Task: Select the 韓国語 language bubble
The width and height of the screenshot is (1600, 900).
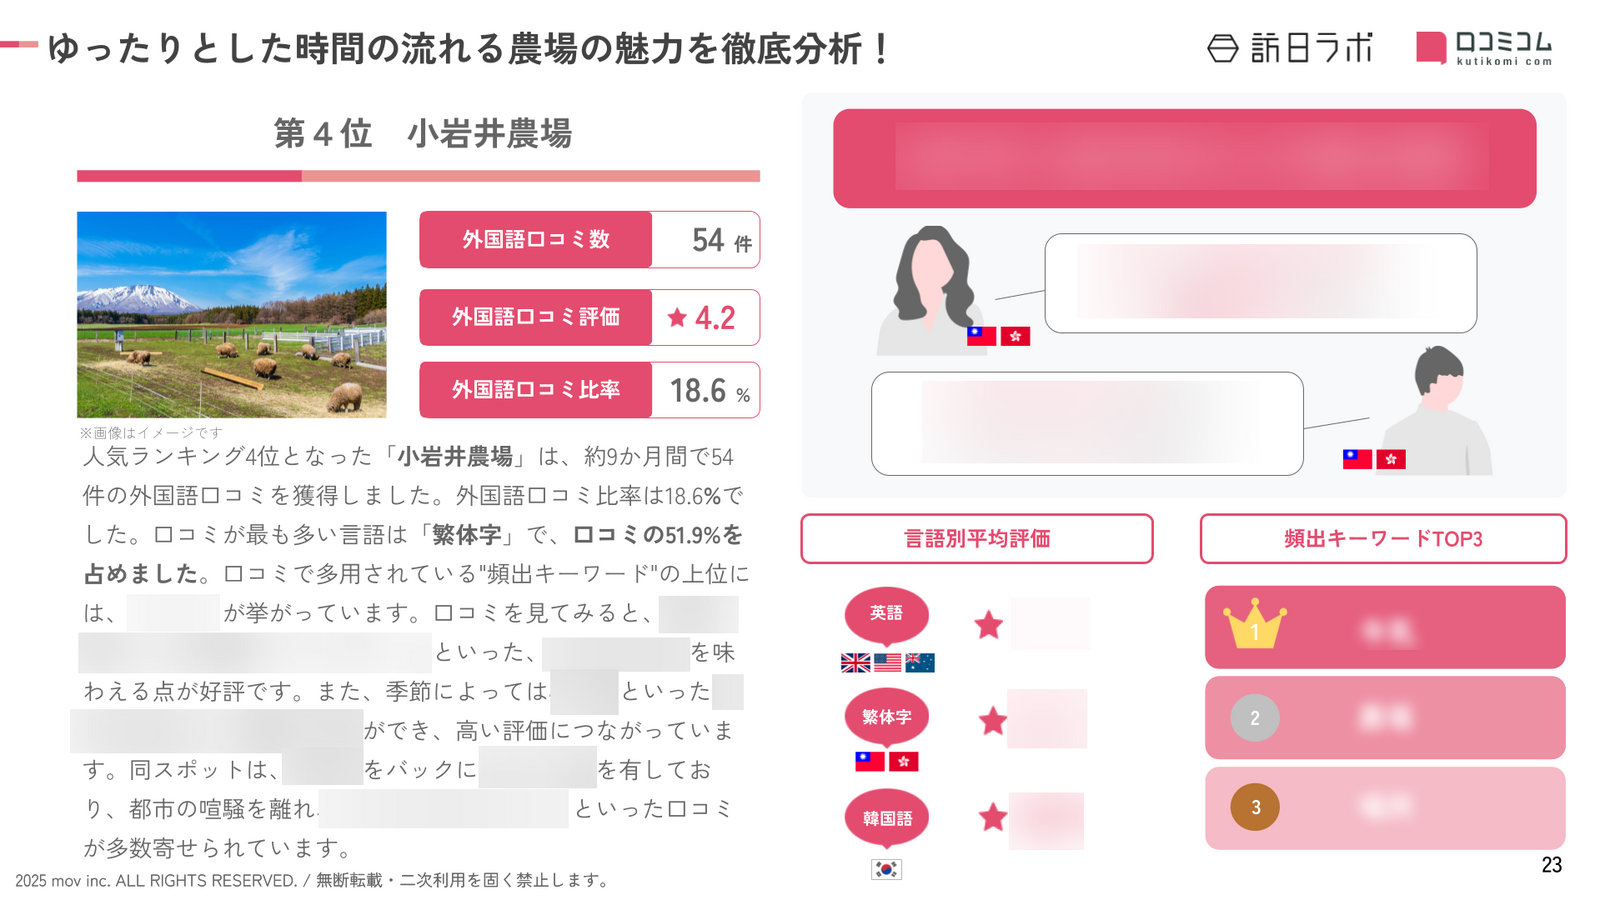Action: (x=887, y=820)
